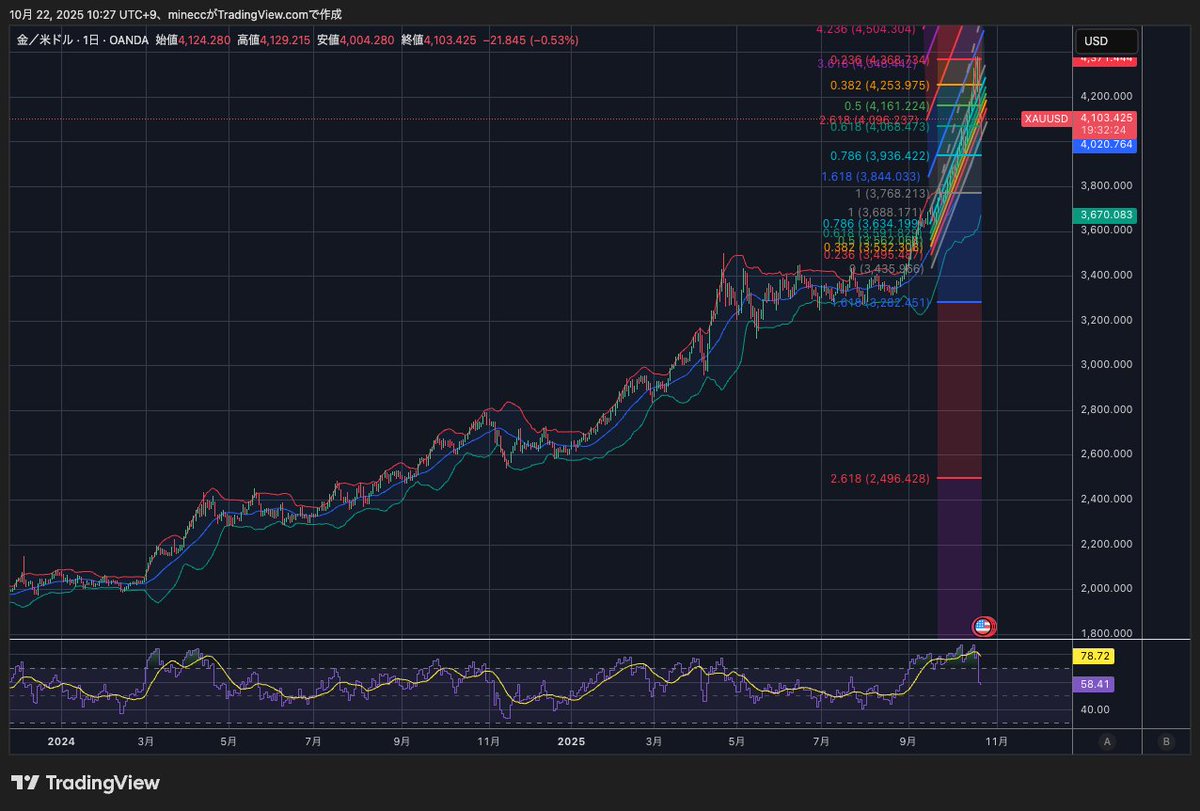Viewport: 1200px width, 811px height.
Task: Click the 2025 label on time axis
Action: [570, 742]
